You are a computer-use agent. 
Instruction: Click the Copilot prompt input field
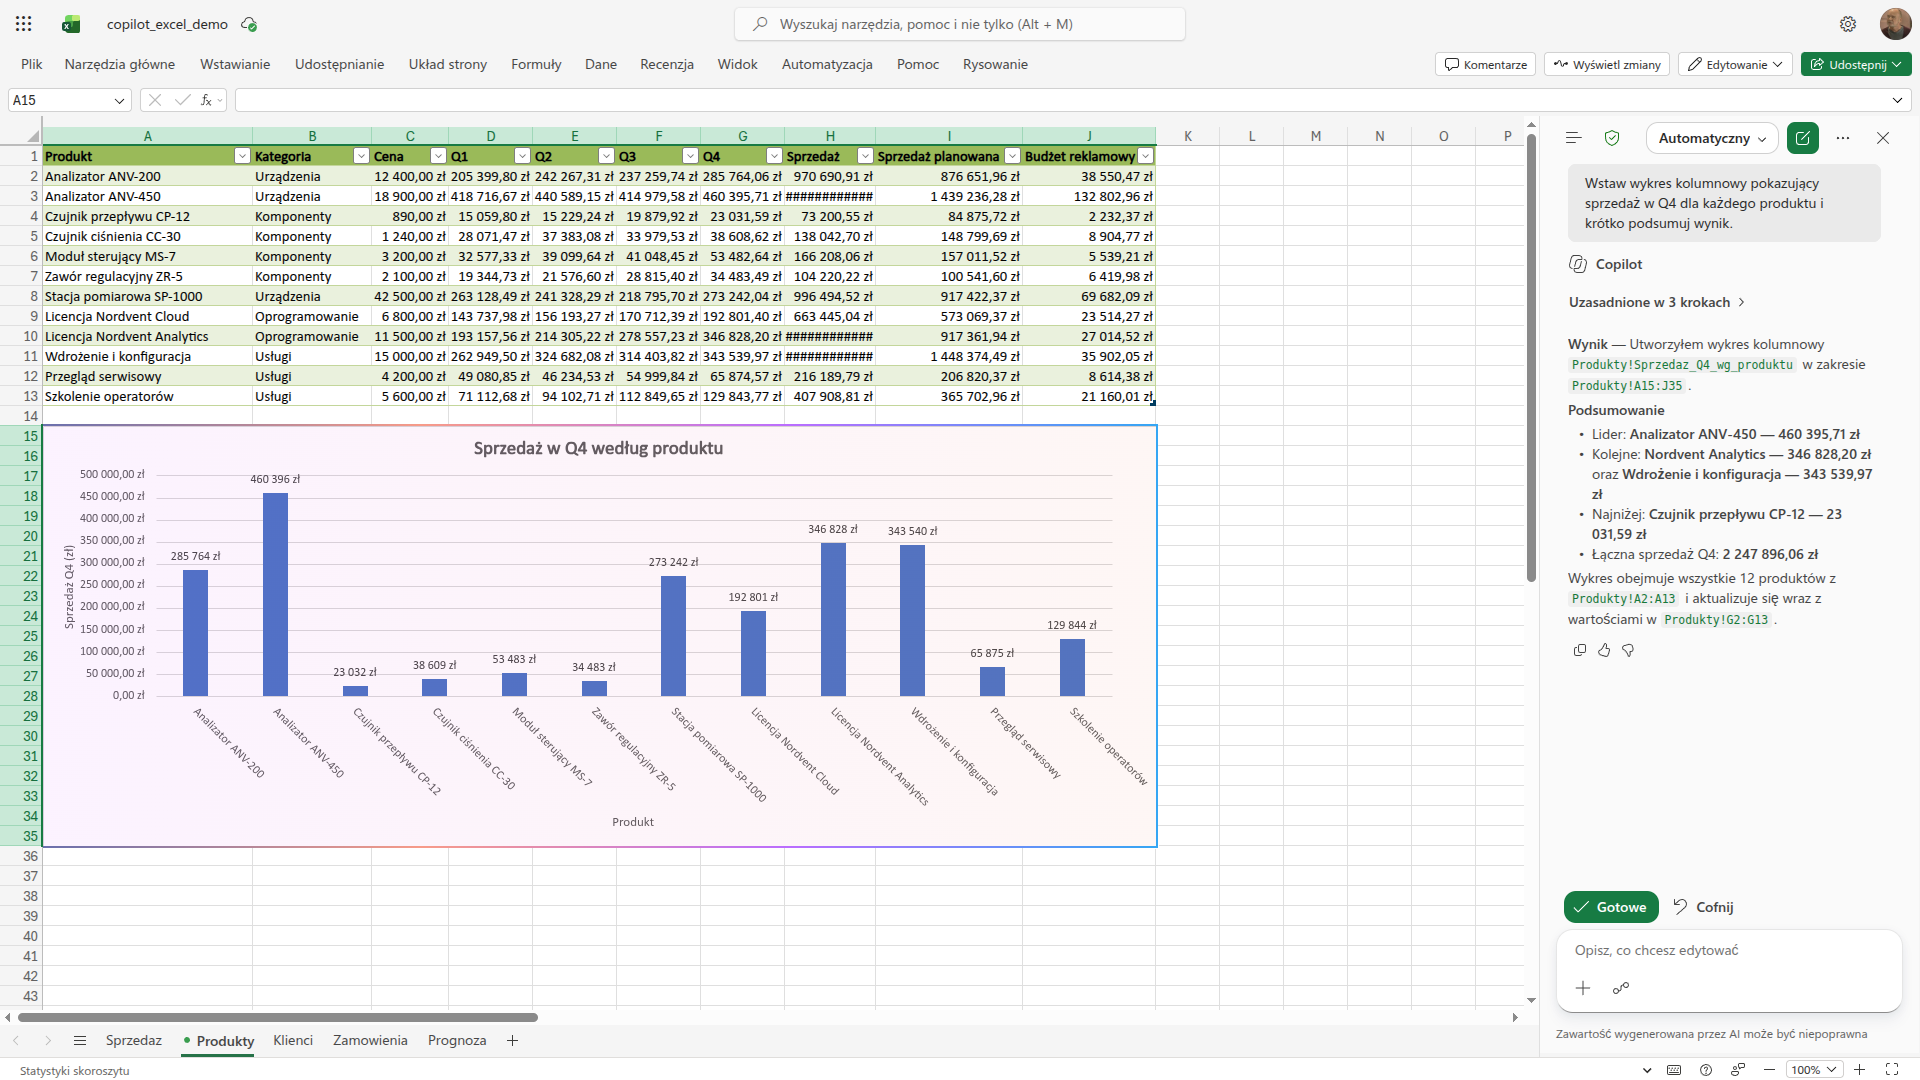coord(1729,950)
